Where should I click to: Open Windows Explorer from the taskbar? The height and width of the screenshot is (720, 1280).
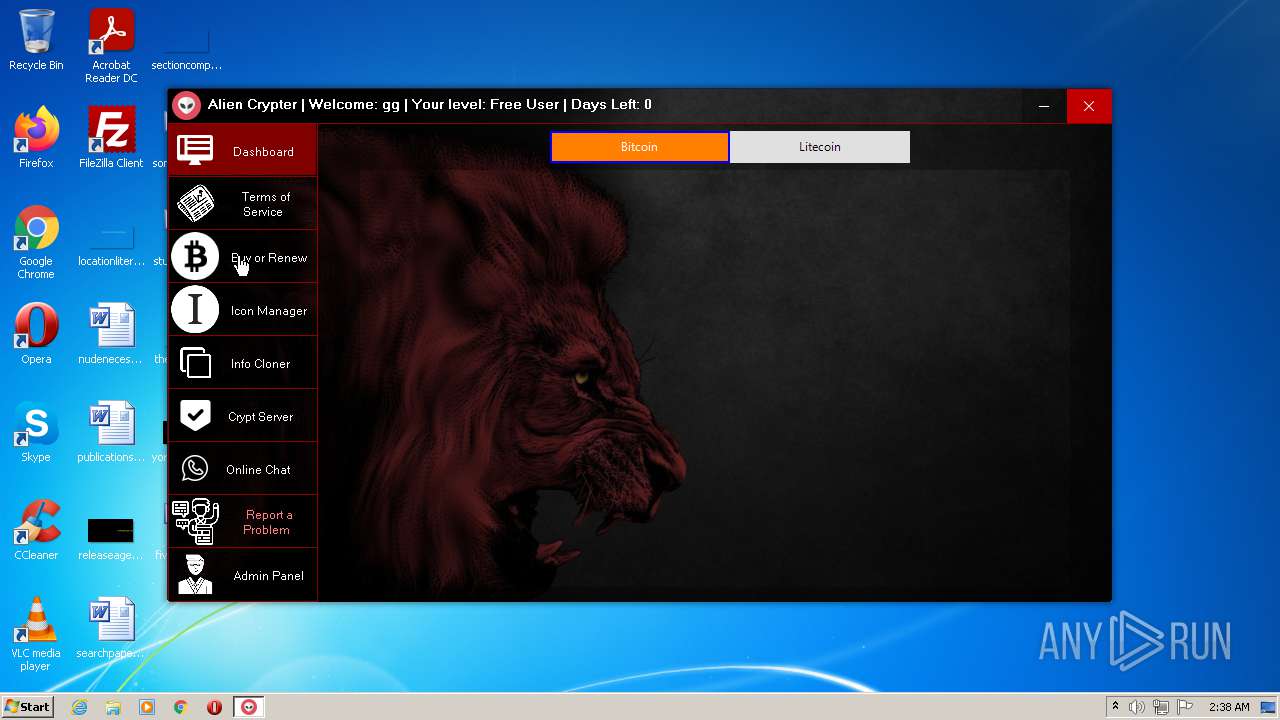pyautogui.click(x=113, y=707)
